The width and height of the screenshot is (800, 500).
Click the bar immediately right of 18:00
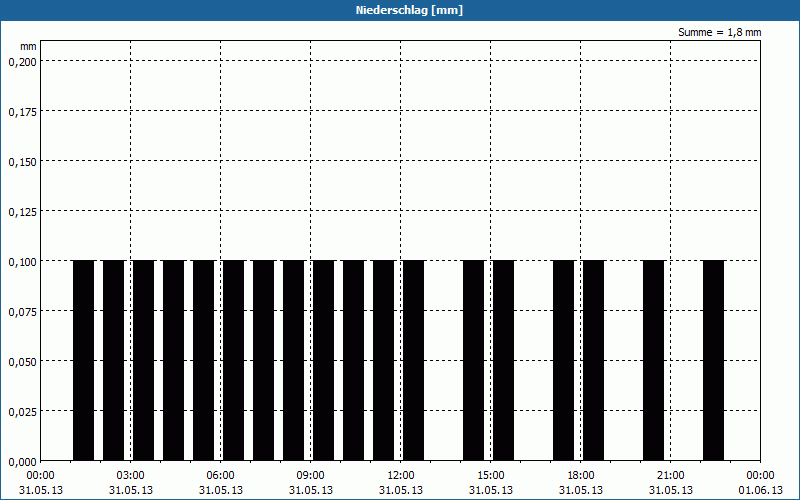[593, 360]
